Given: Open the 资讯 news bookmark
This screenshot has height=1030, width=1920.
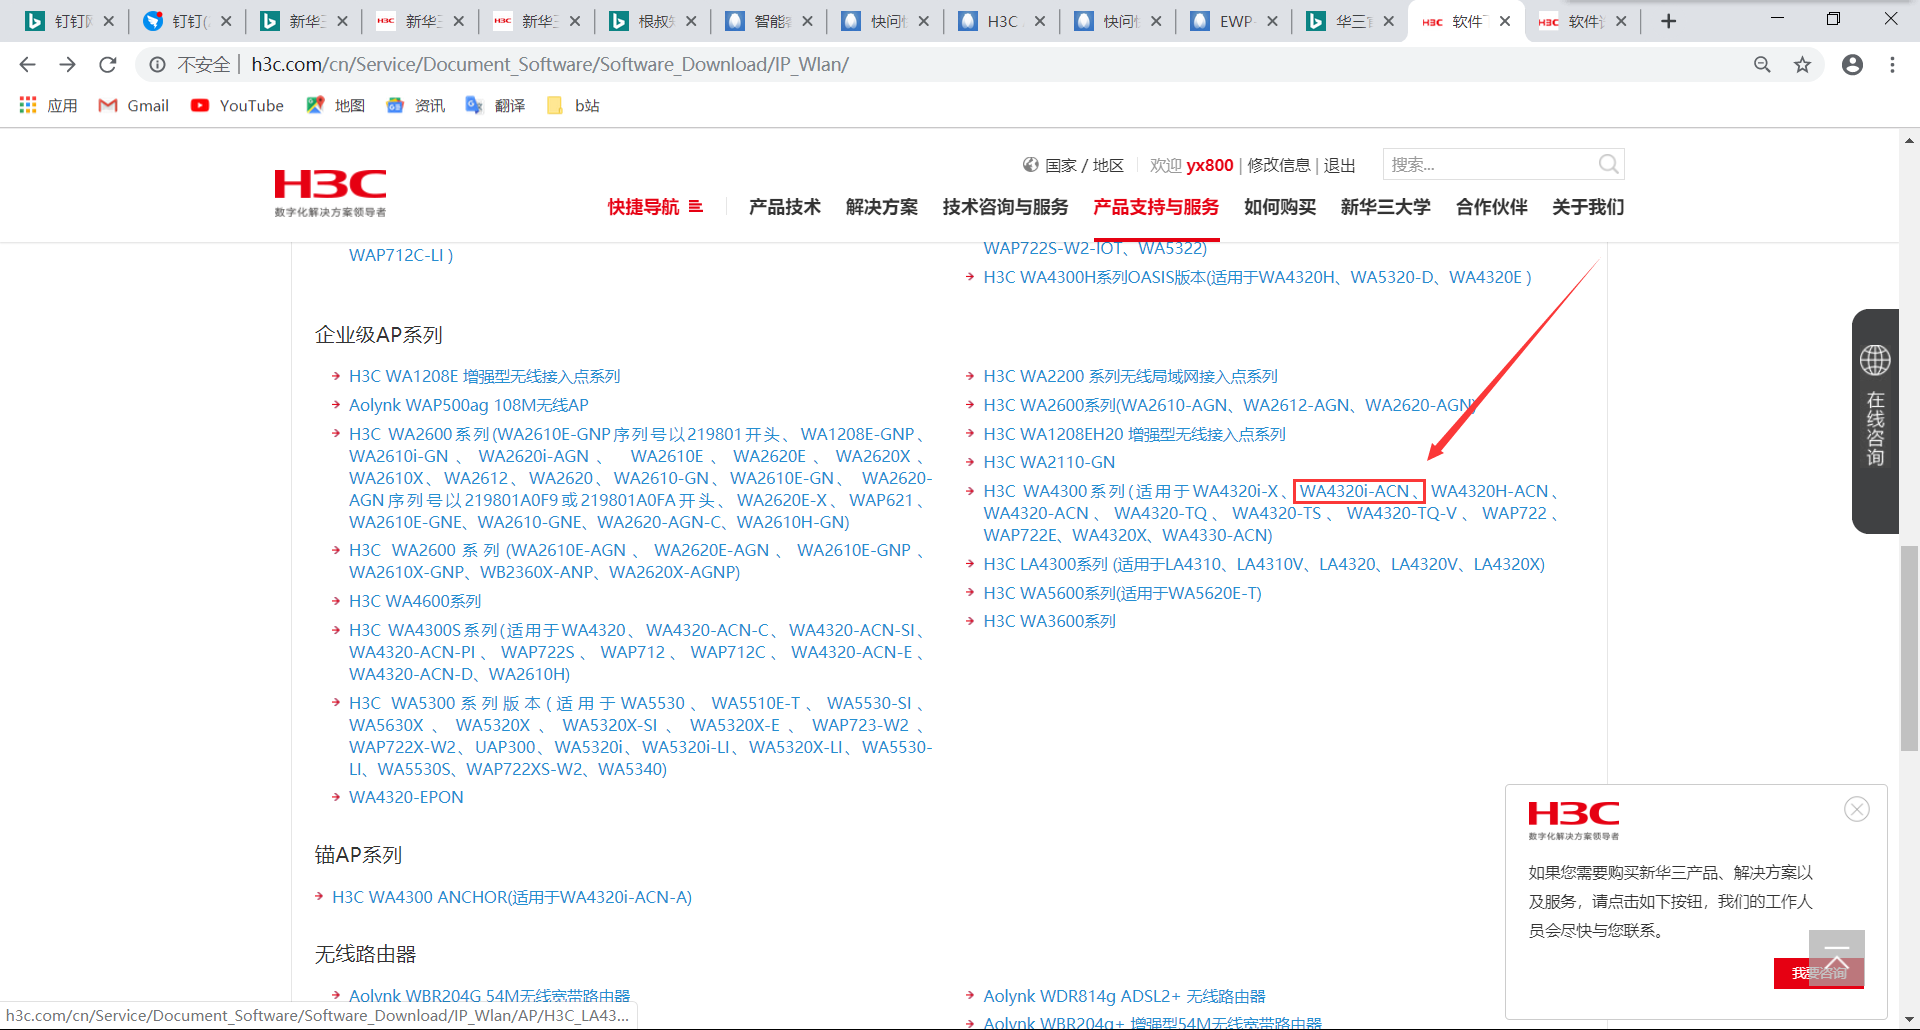Looking at the screenshot, I should coord(416,105).
